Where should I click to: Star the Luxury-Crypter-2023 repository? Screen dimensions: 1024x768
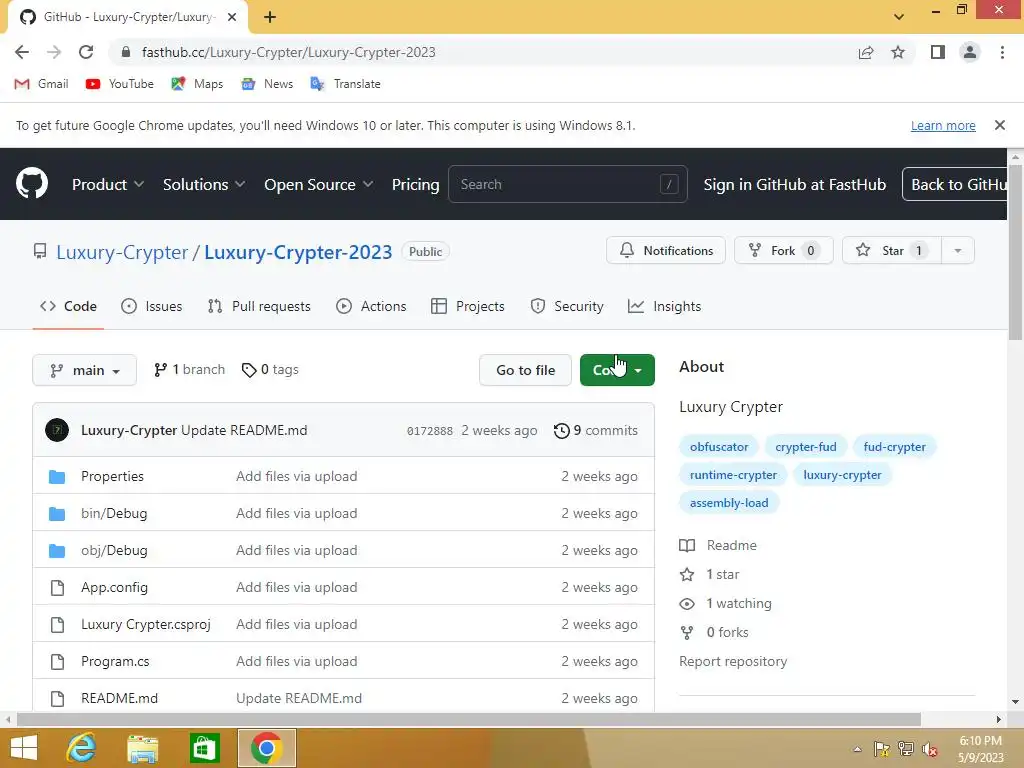(x=891, y=250)
